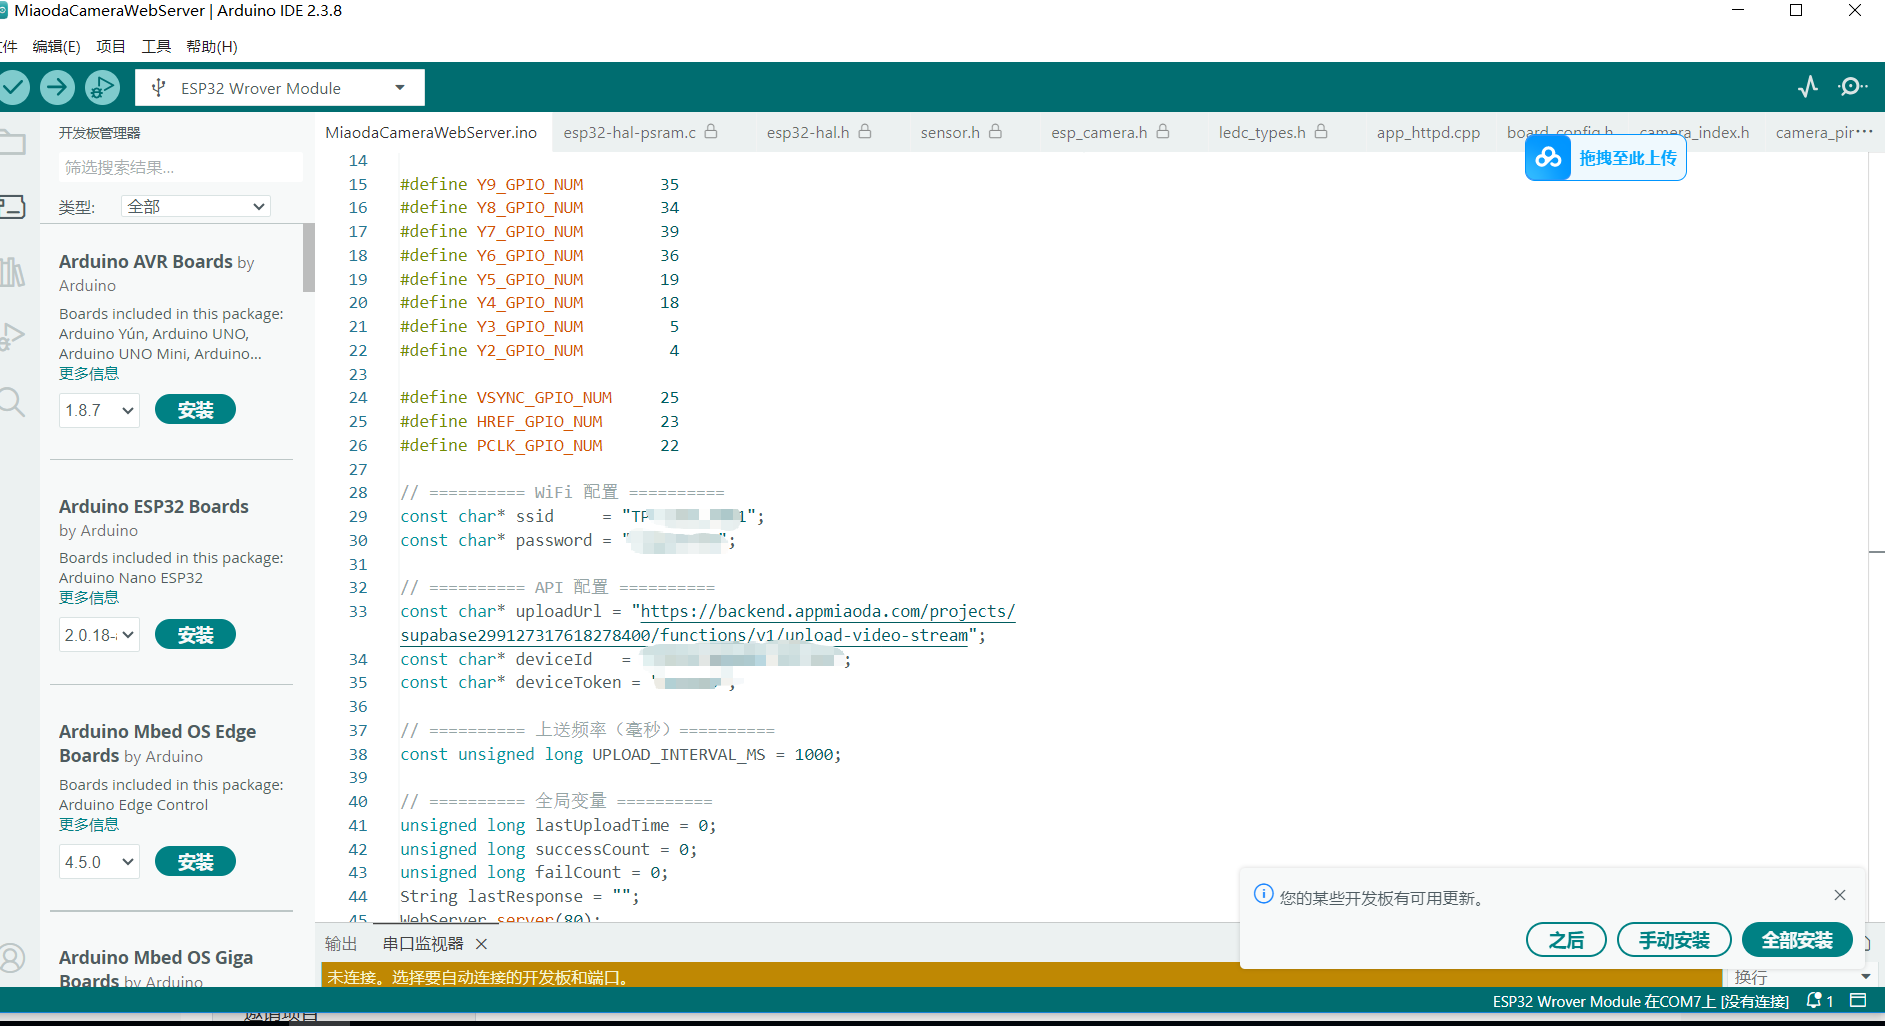Open the 工具 menu
Image resolution: width=1885 pixels, height=1026 pixels.
[156, 47]
